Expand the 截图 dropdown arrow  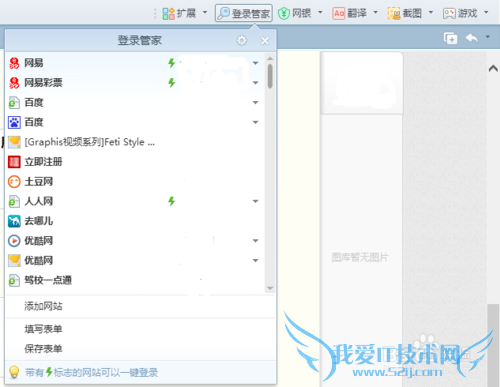(431, 12)
